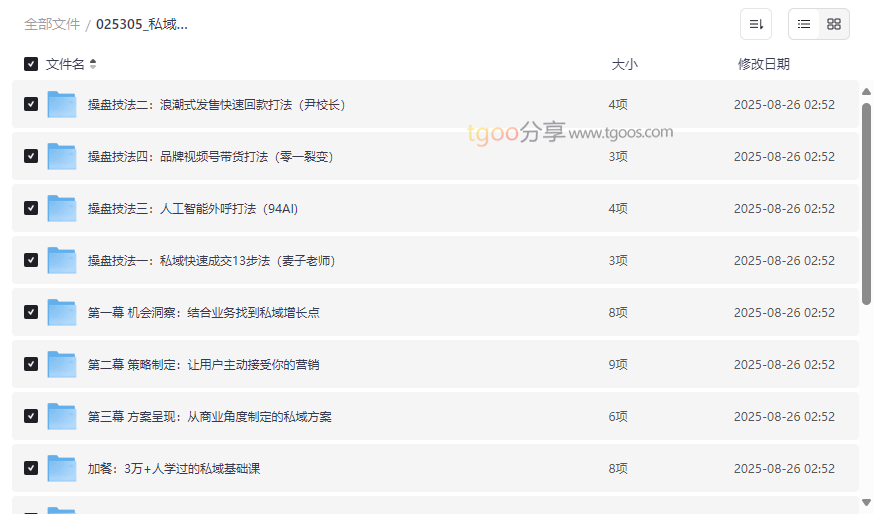Screen dimensions: 874x514
Task: Sort files using the 文件名 sort arrows
Action: (93, 64)
